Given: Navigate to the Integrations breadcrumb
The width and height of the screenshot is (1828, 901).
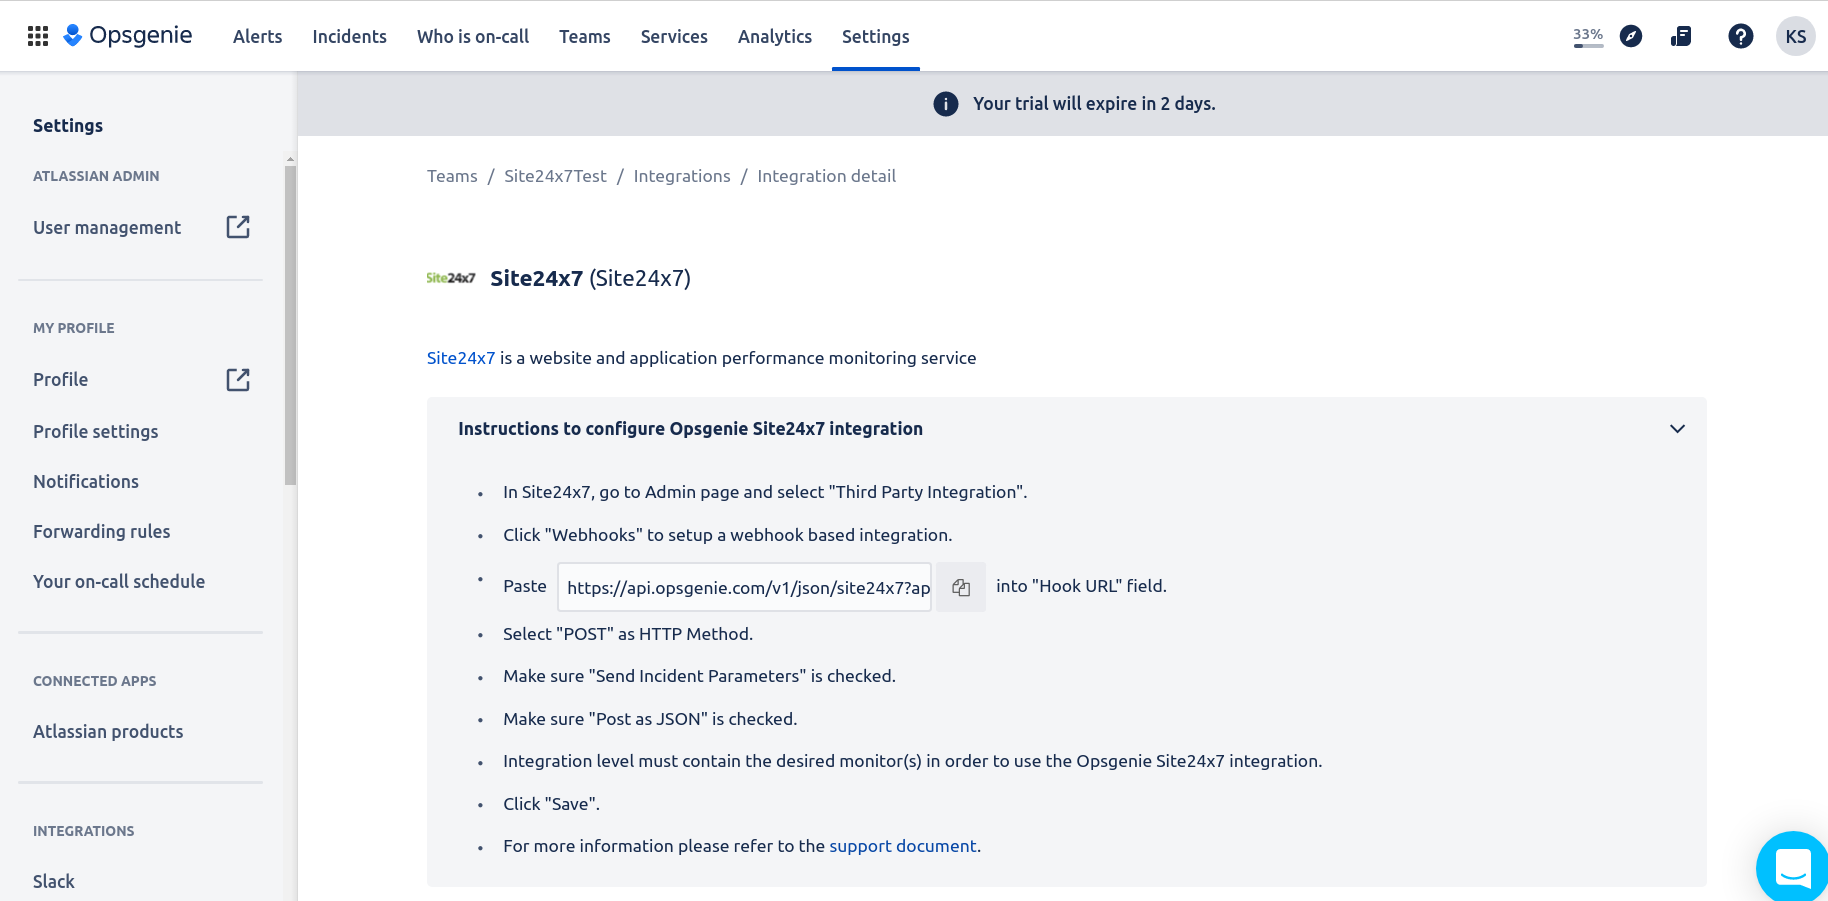Looking at the screenshot, I should 682,175.
